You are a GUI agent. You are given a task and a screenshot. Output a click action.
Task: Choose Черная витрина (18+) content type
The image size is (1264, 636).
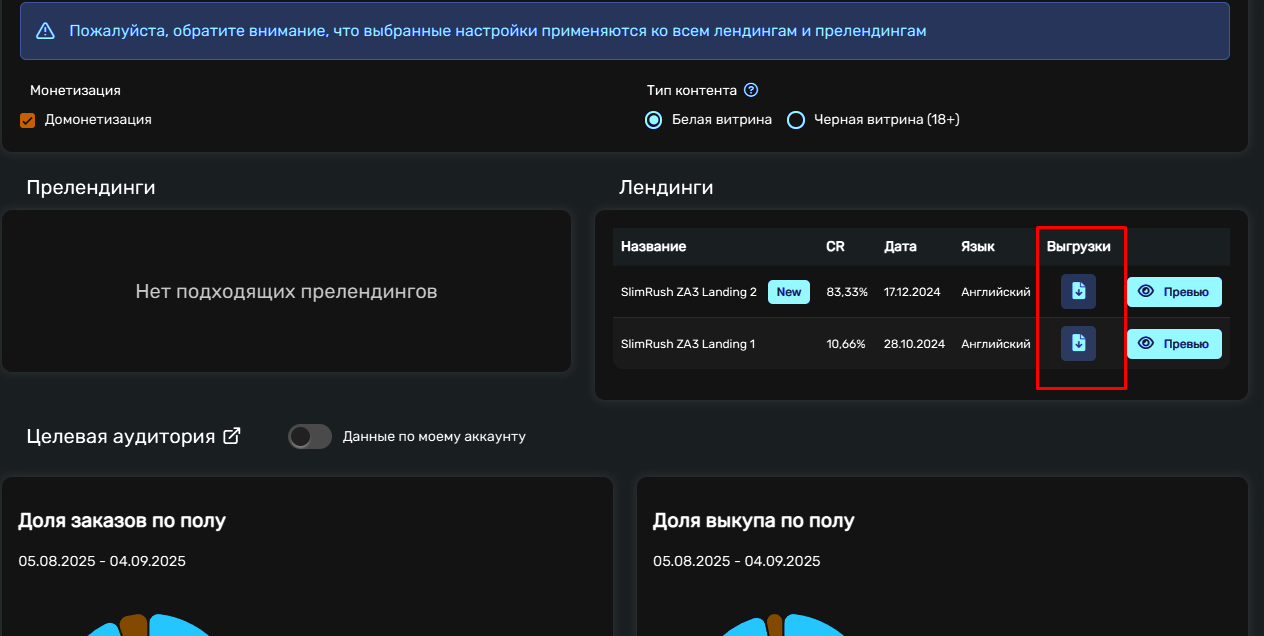click(x=796, y=120)
